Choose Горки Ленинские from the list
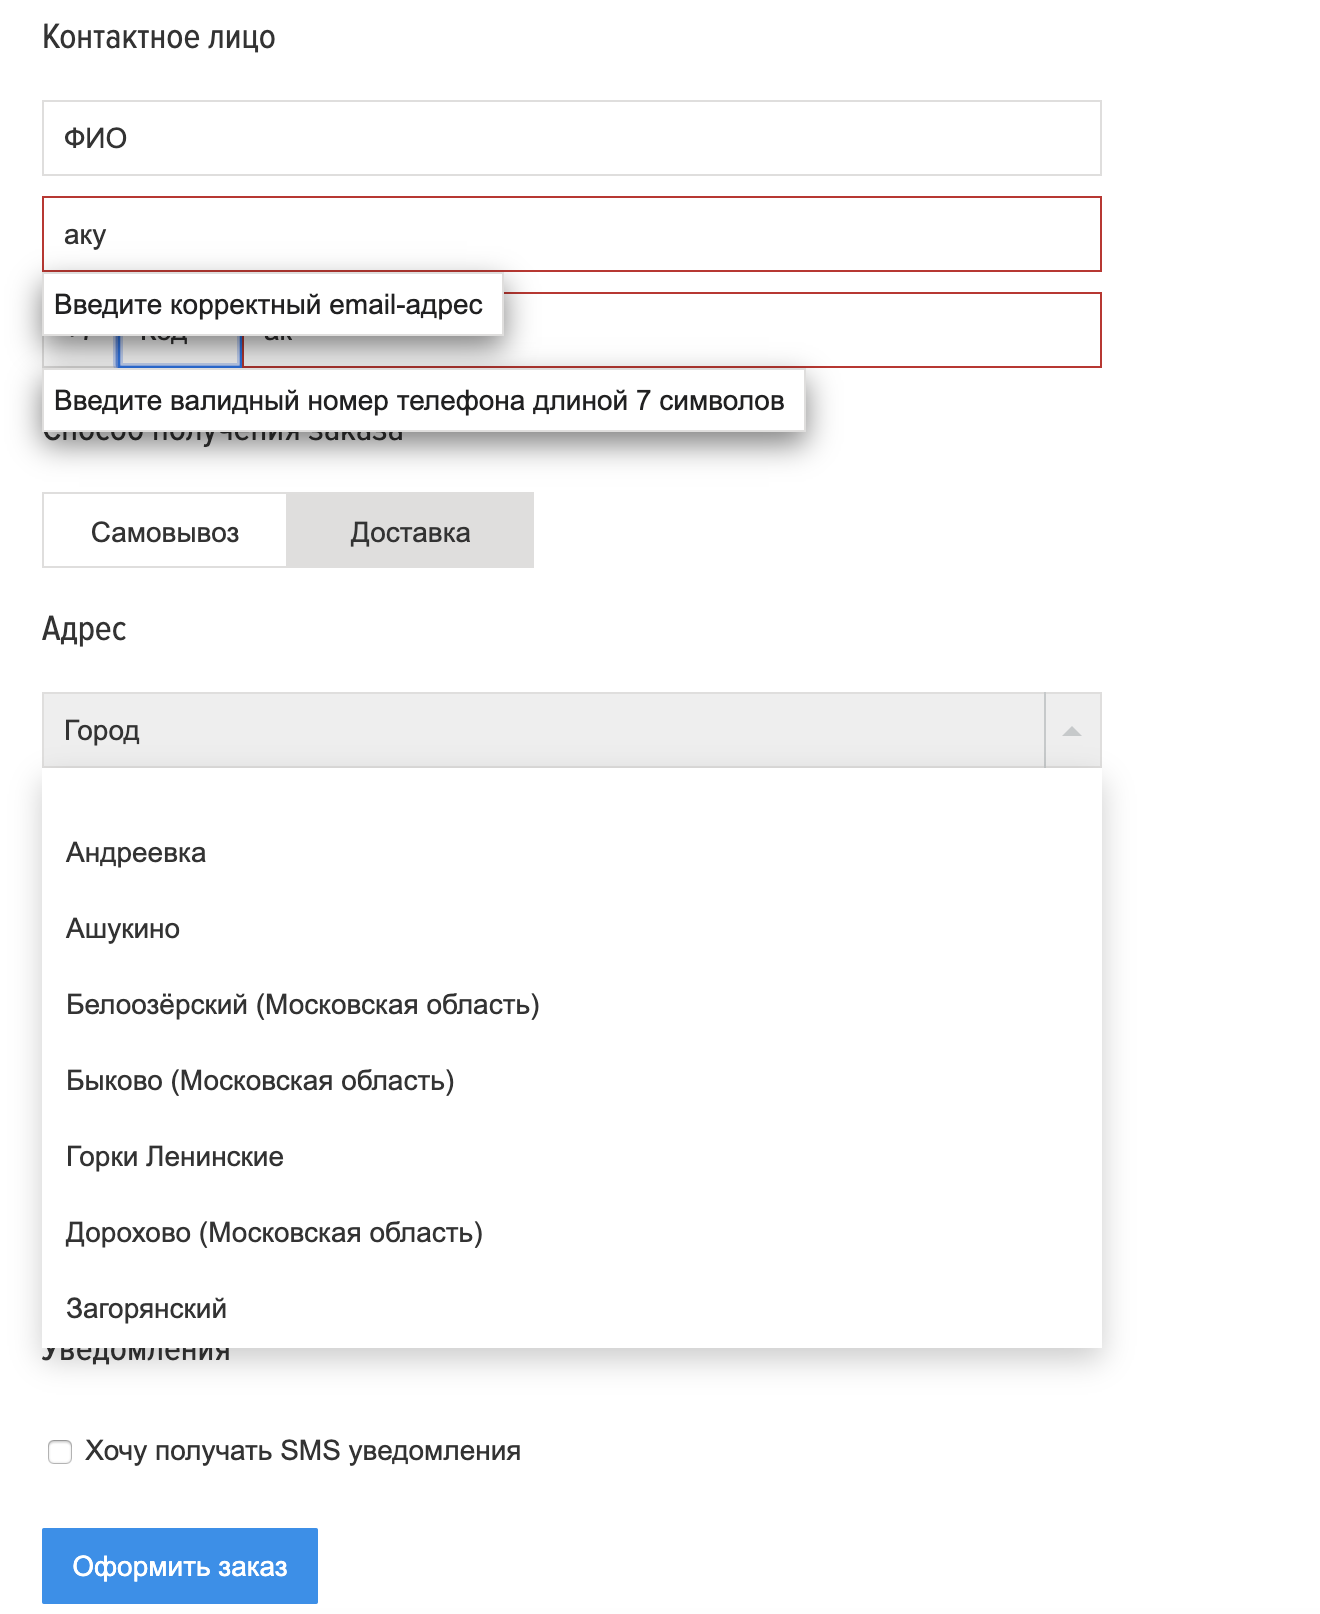Screen dimensions: 1320x1614 [x=571, y=1157]
